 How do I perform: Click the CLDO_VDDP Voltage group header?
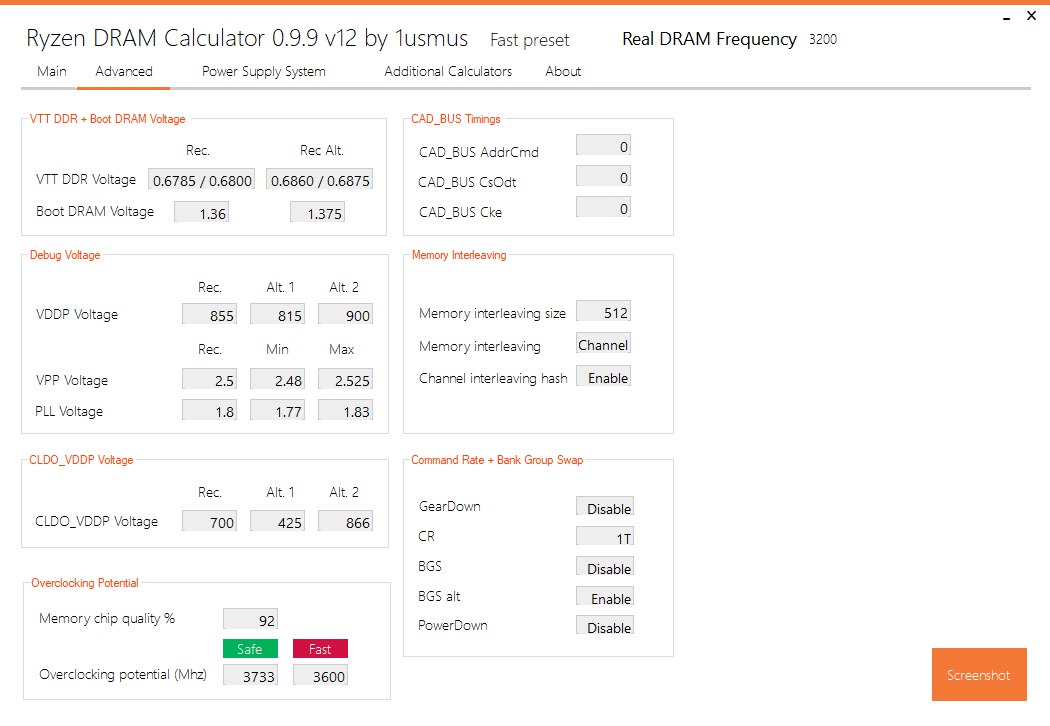tap(81, 460)
